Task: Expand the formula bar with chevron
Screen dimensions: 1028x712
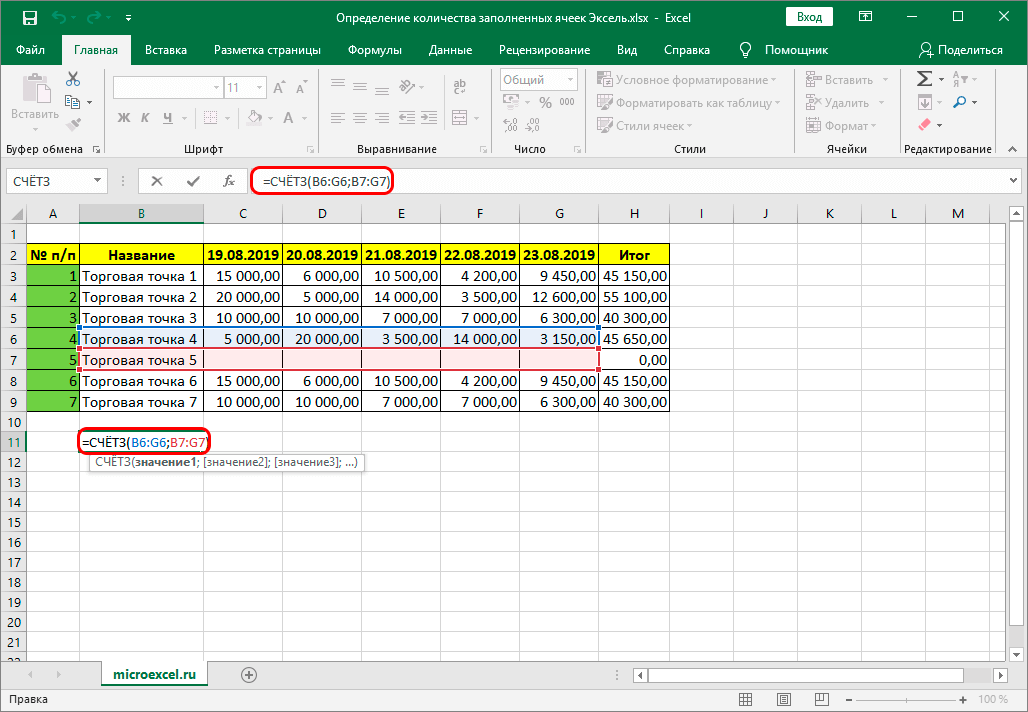Action: [x=1012, y=181]
